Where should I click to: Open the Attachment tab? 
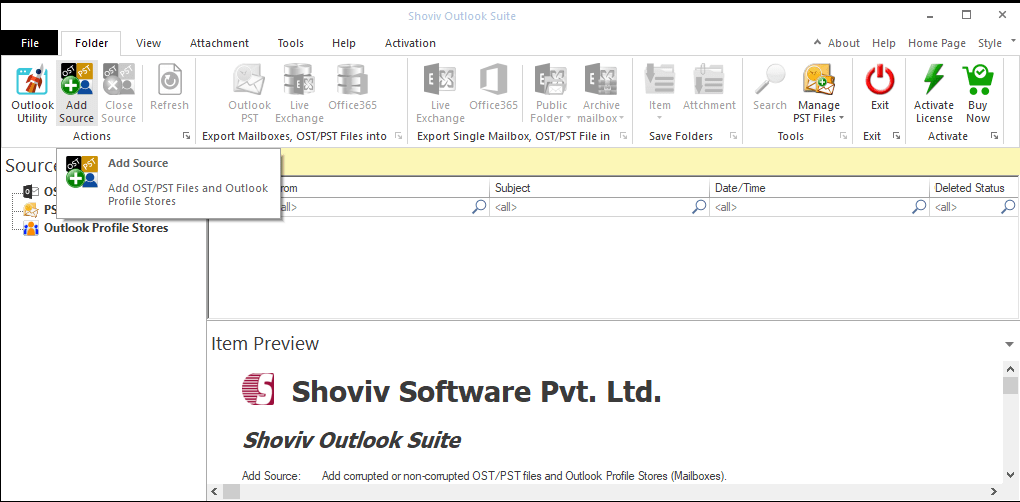pos(219,43)
